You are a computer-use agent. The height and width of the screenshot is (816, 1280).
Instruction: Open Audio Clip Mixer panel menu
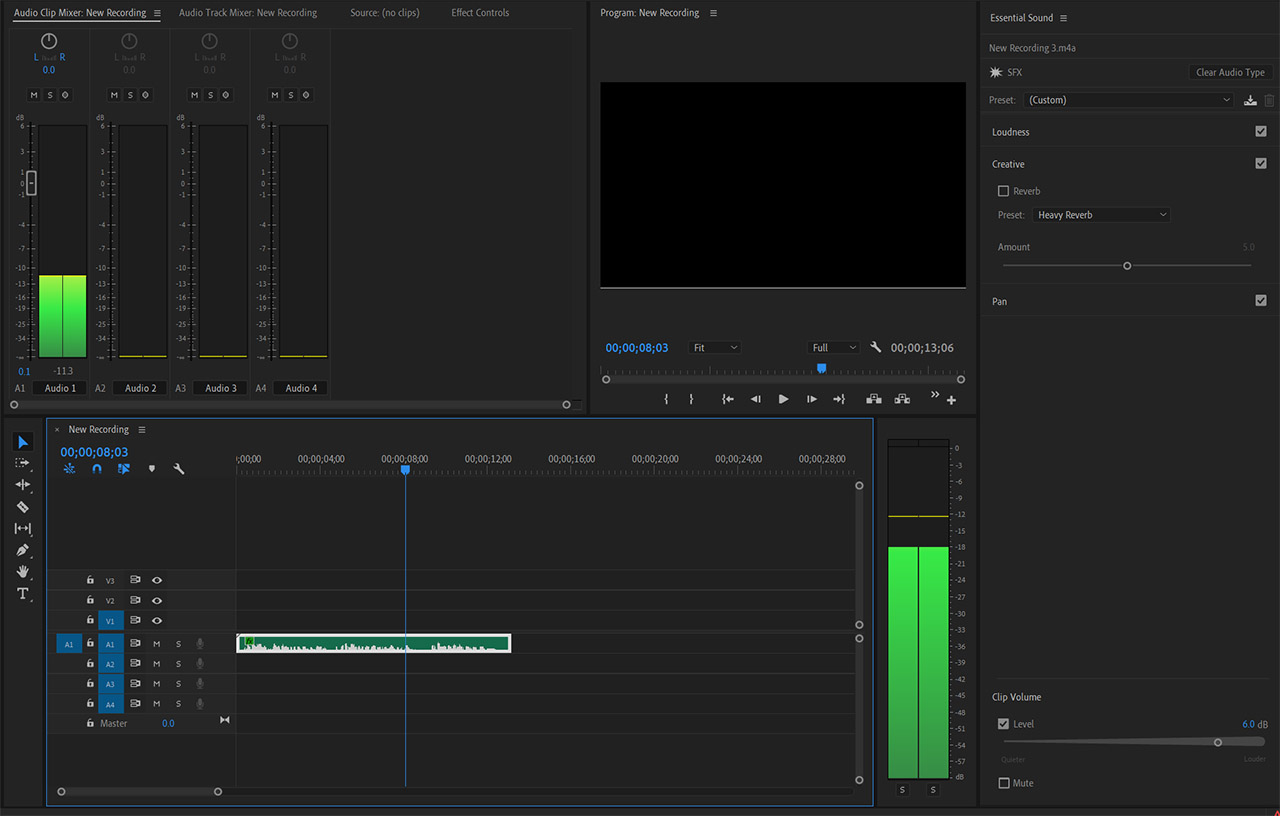[157, 13]
